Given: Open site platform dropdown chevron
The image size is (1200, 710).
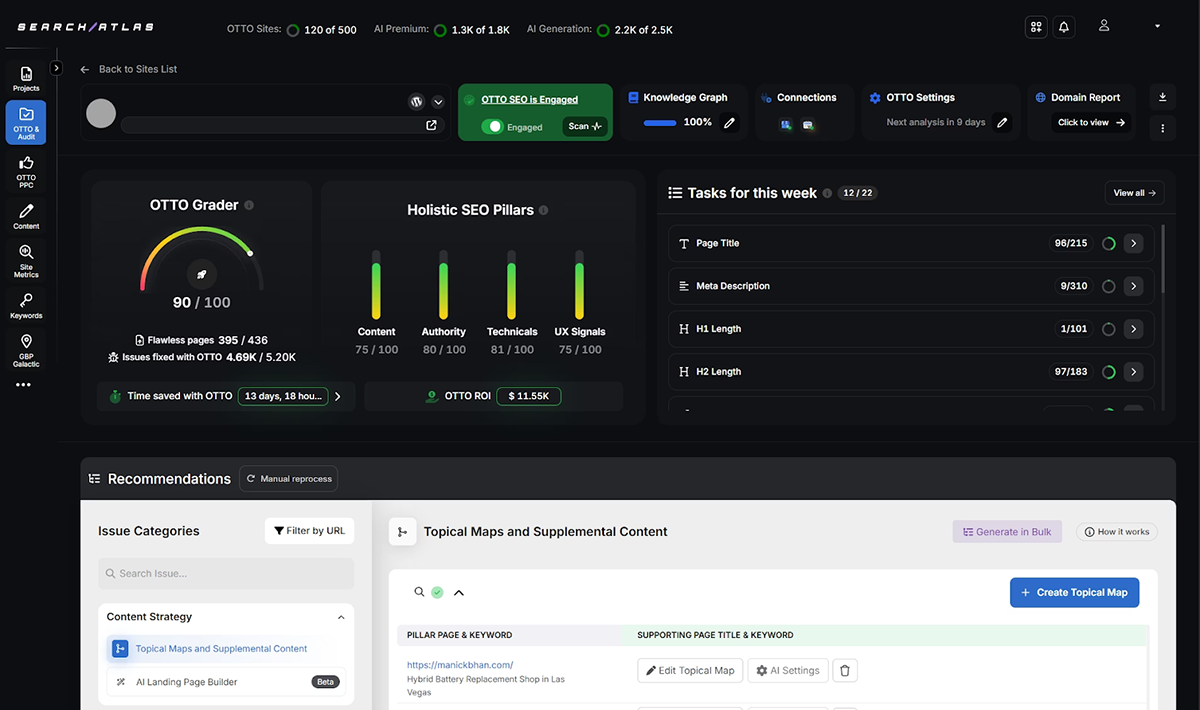Looking at the screenshot, I should tap(438, 102).
